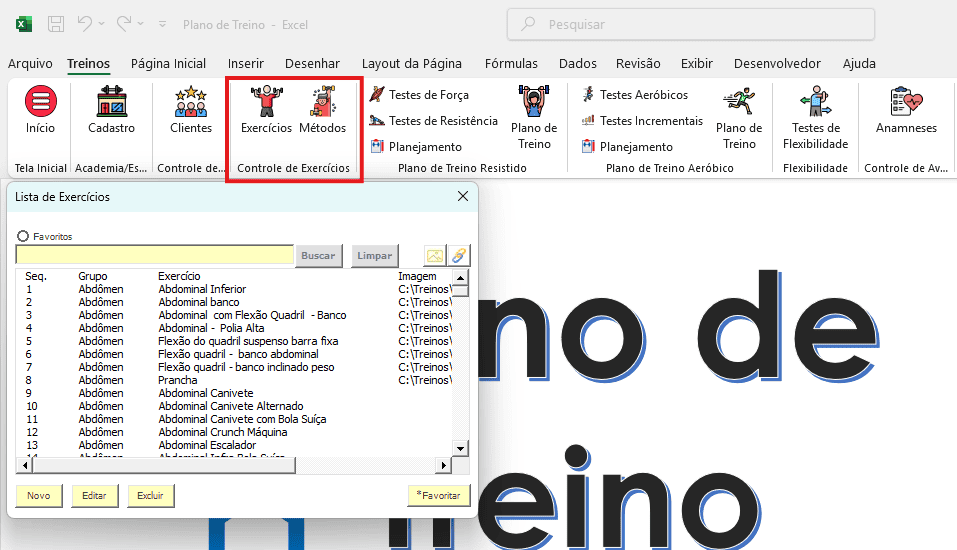Open Customize Quick Access Toolbar dropdown
The height and width of the screenshot is (550, 957).
(x=164, y=23)
